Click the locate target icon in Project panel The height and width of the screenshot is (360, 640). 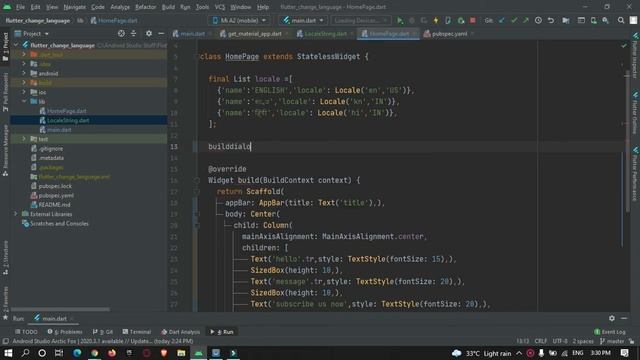(121, 33)
